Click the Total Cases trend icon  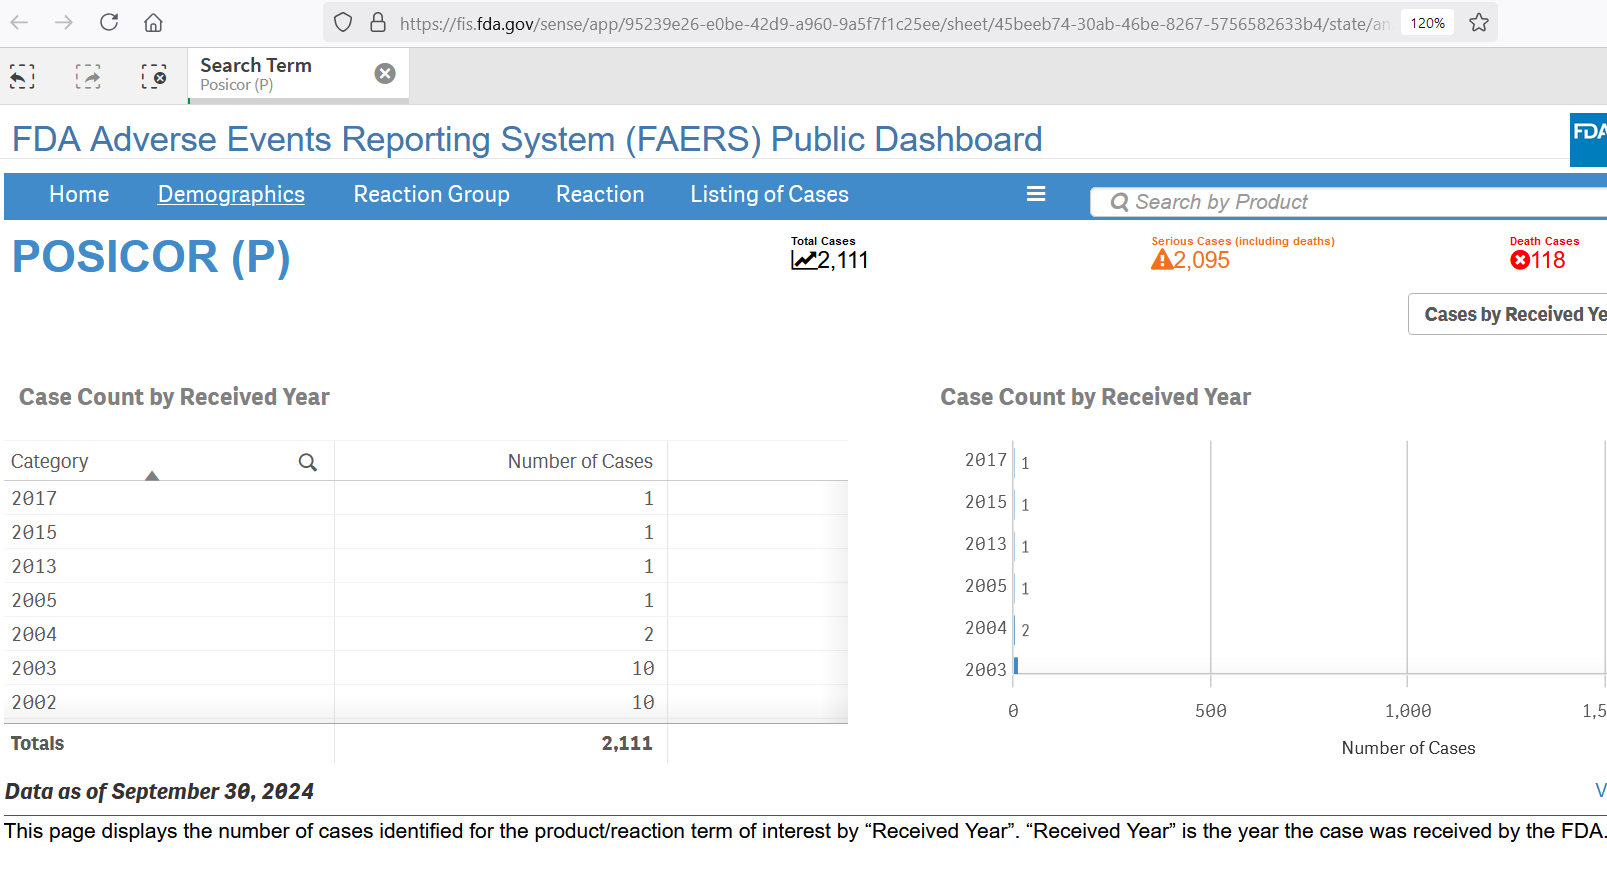(x=804, y=260)
